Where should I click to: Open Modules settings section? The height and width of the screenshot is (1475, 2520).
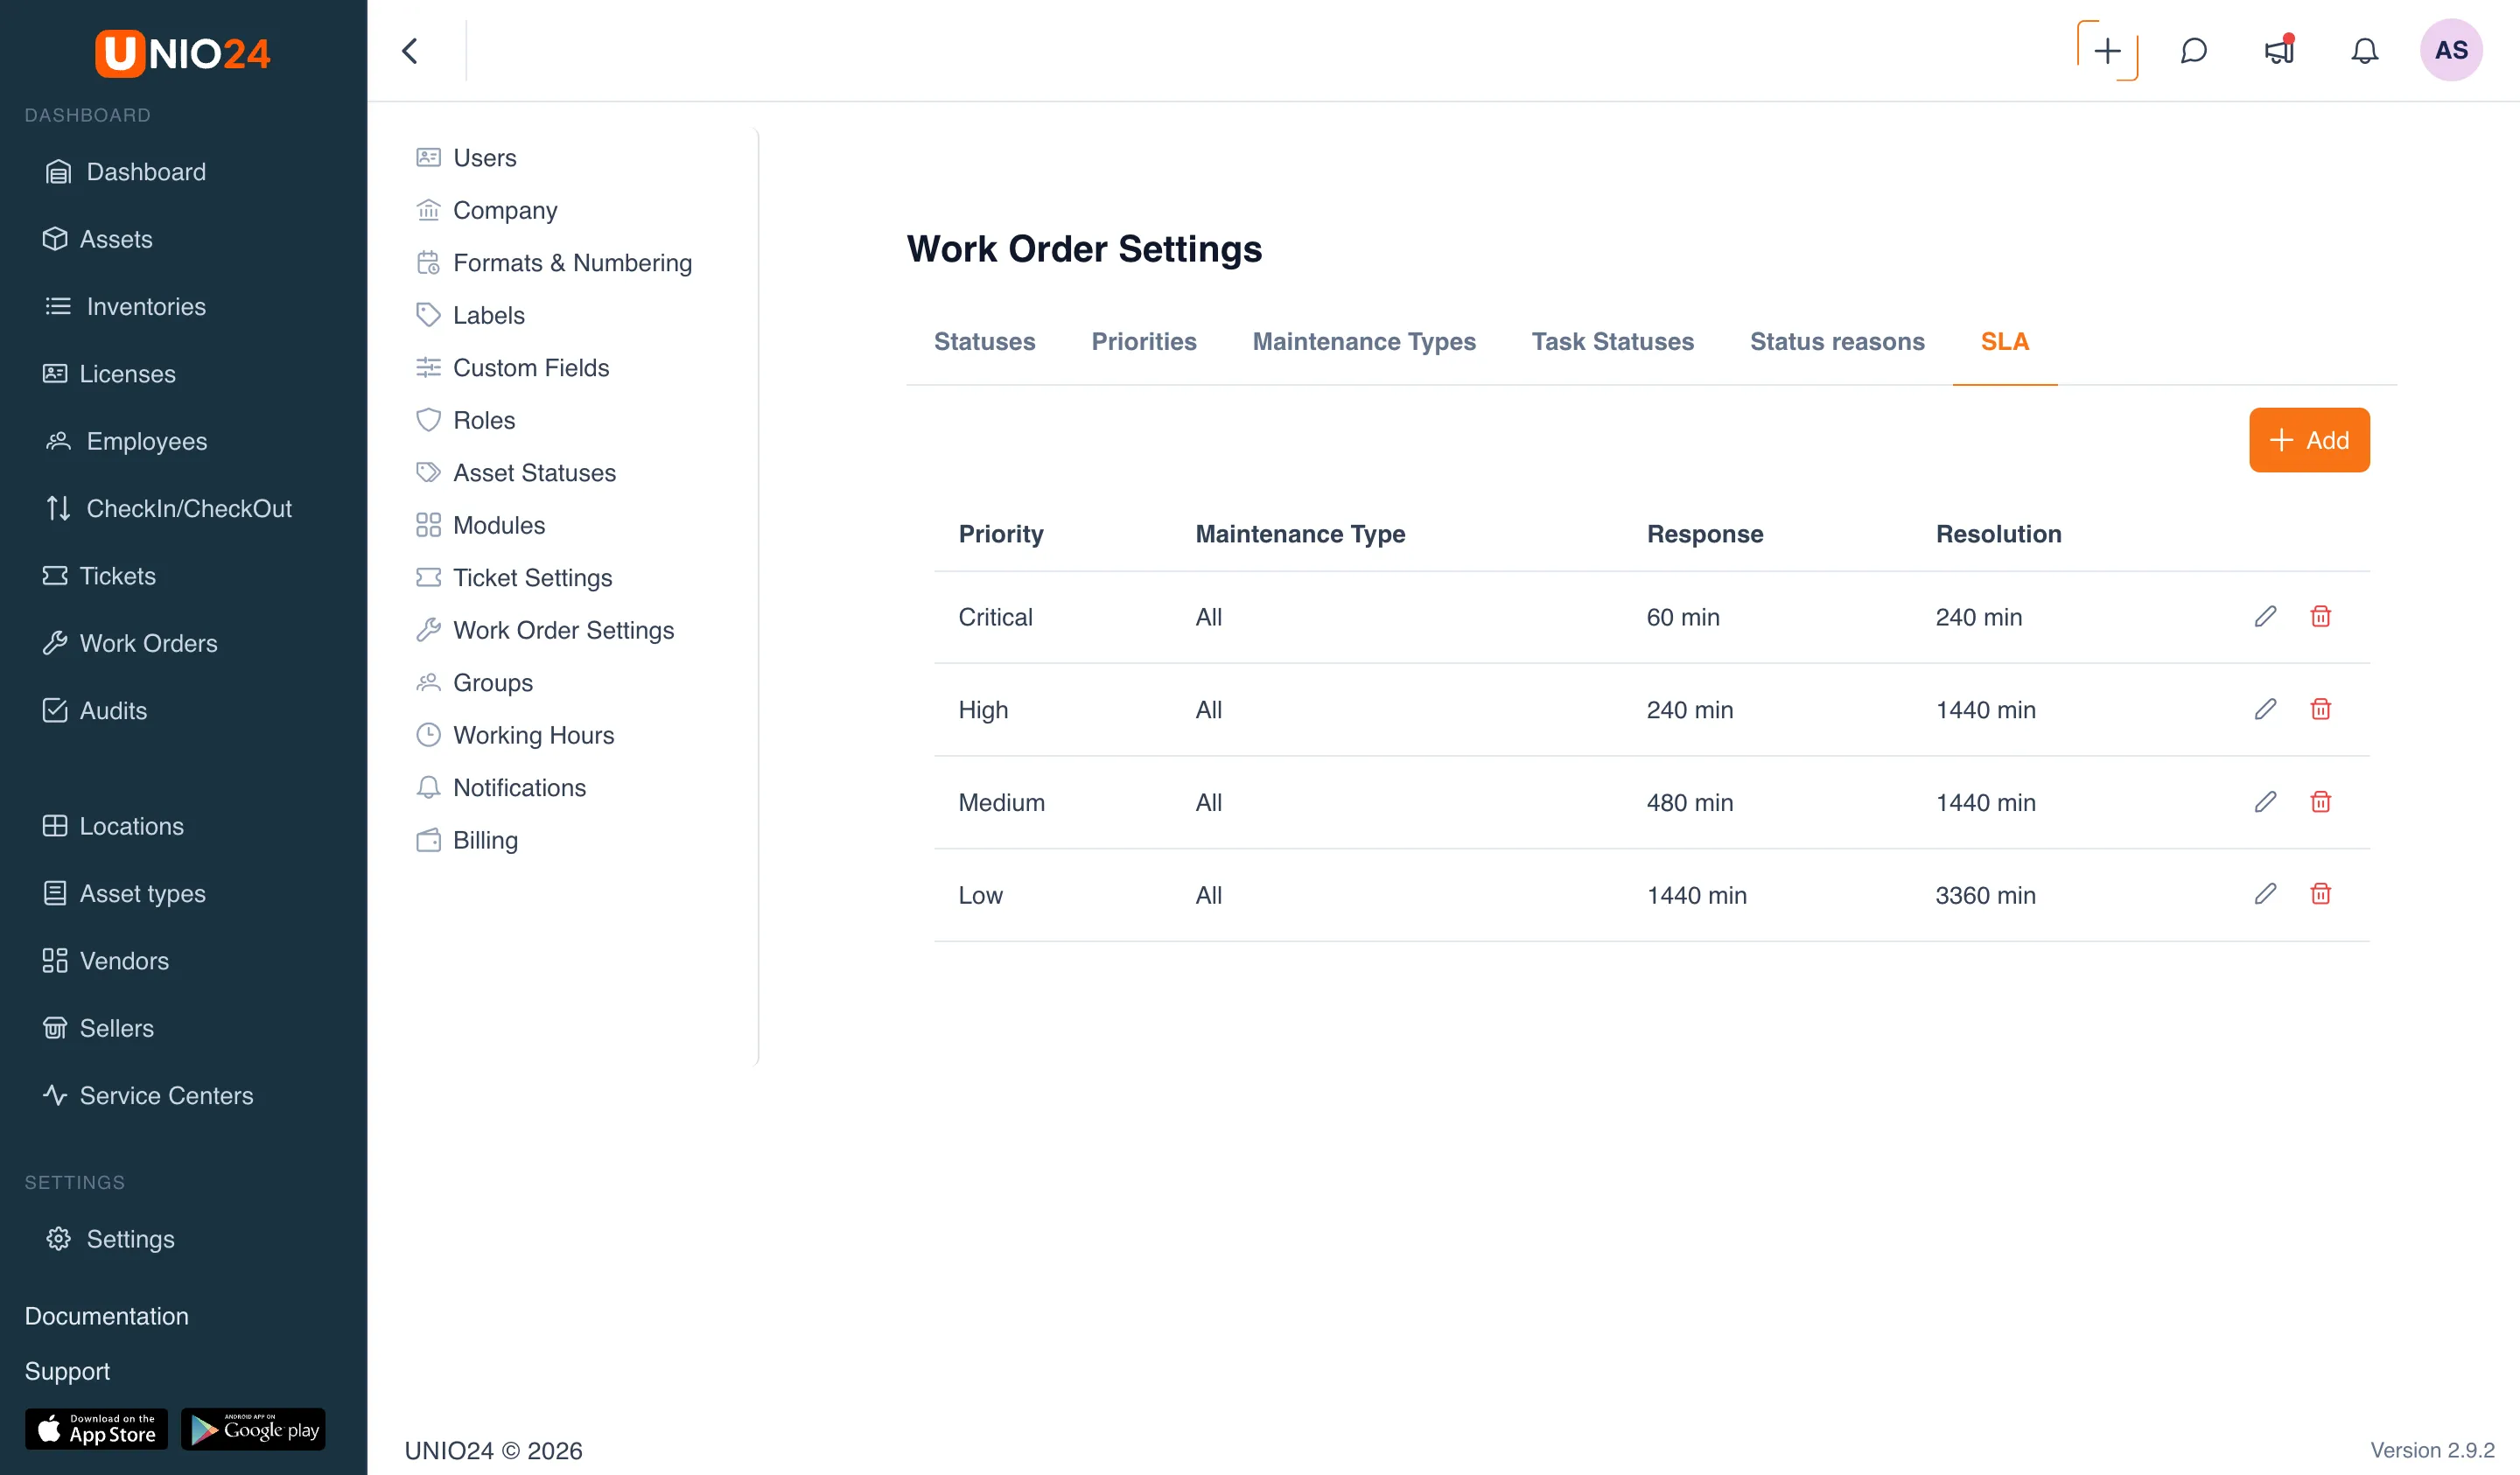[480, 525]
